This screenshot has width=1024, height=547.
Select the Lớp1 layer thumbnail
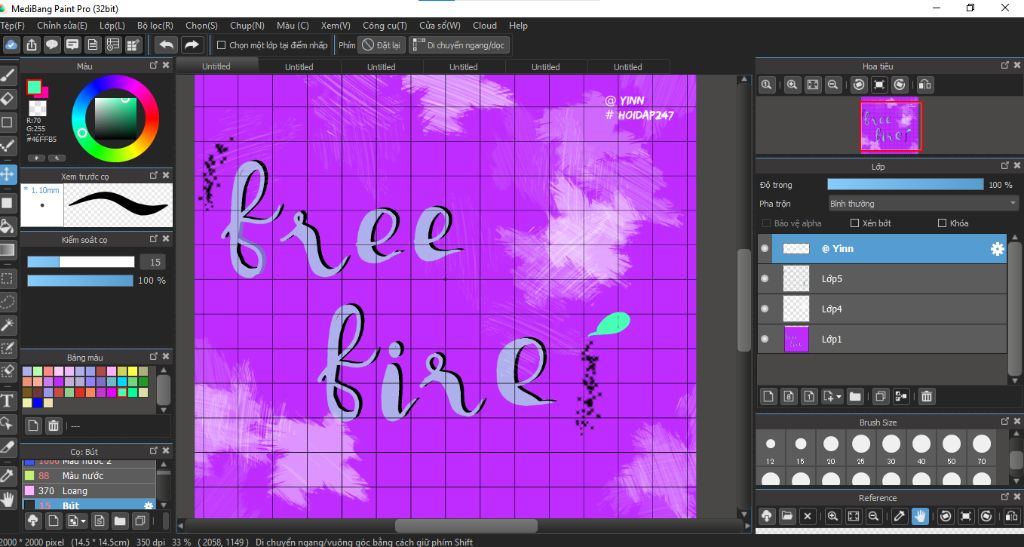point(796,339)
